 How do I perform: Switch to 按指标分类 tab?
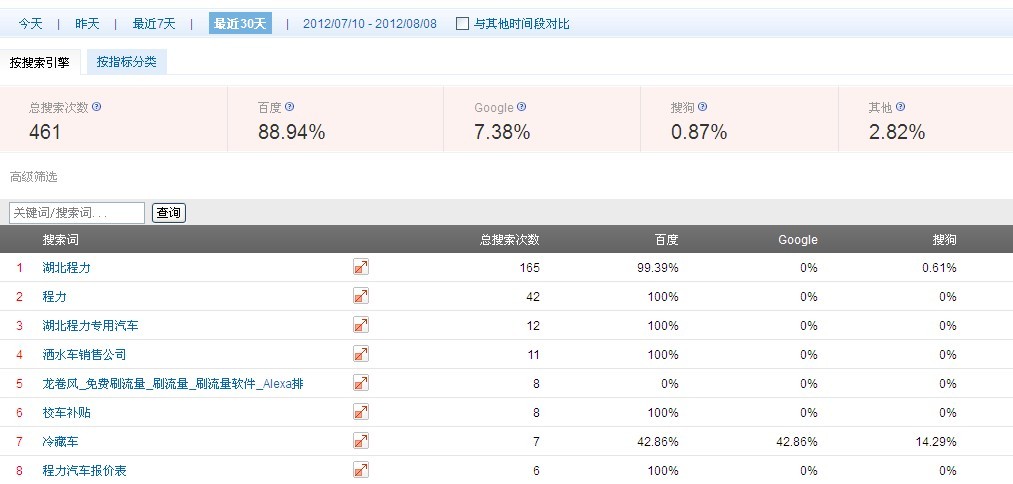[126, 62]
